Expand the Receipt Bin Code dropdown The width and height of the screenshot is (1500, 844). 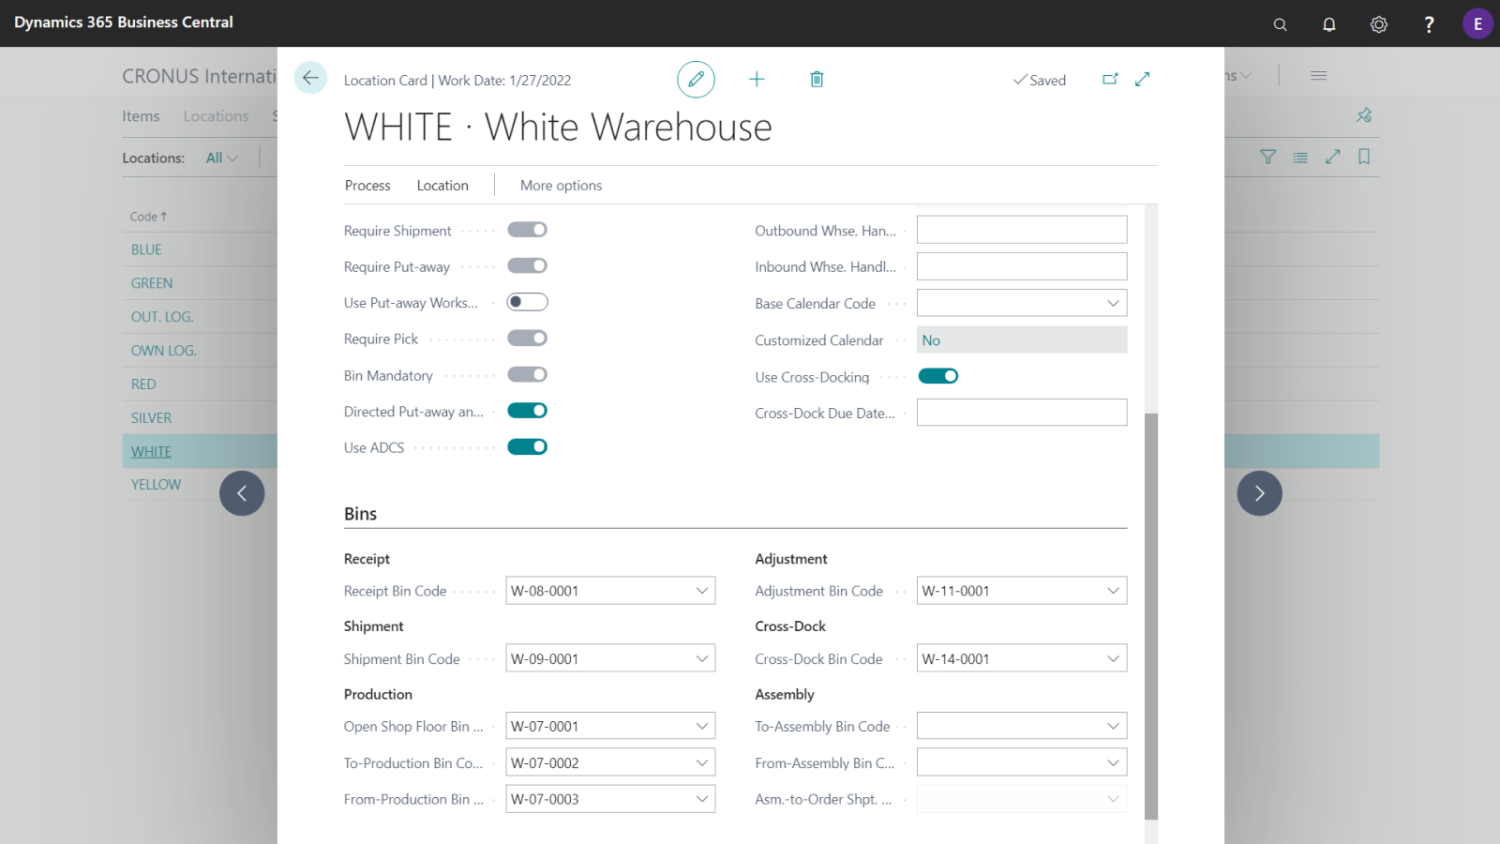click(701, 590)
